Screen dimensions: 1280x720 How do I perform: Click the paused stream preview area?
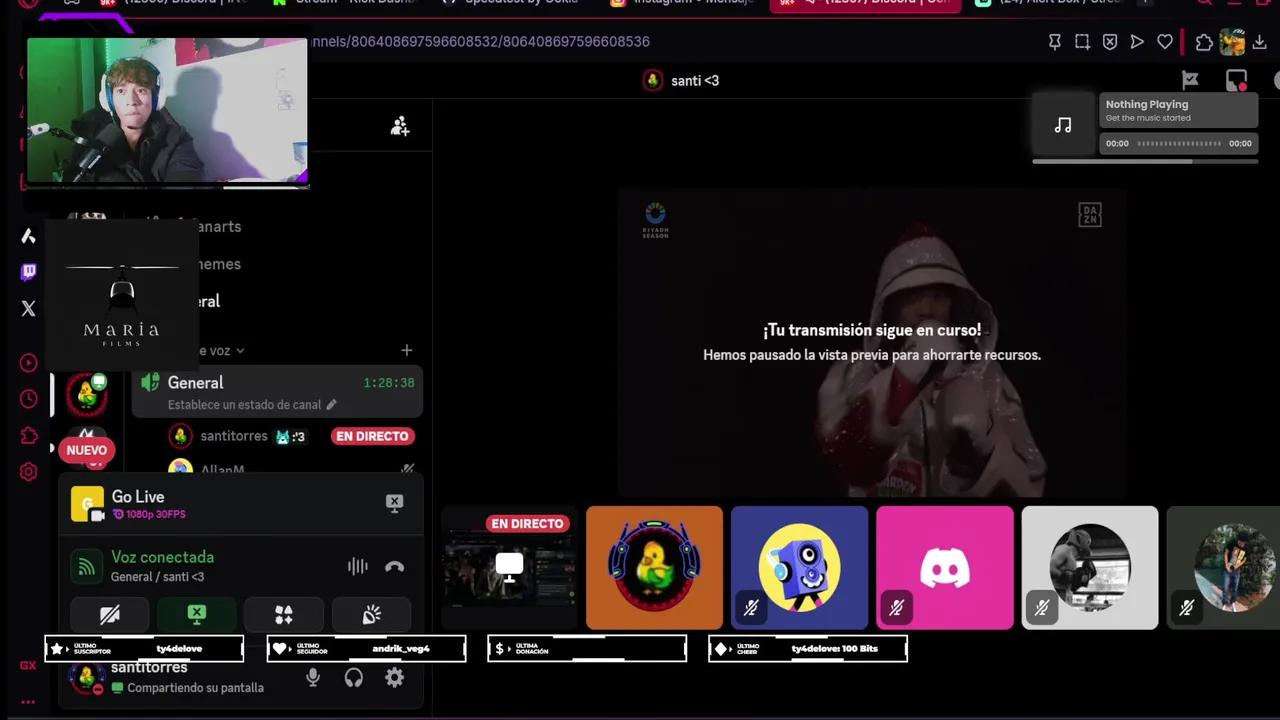(872, 343)
